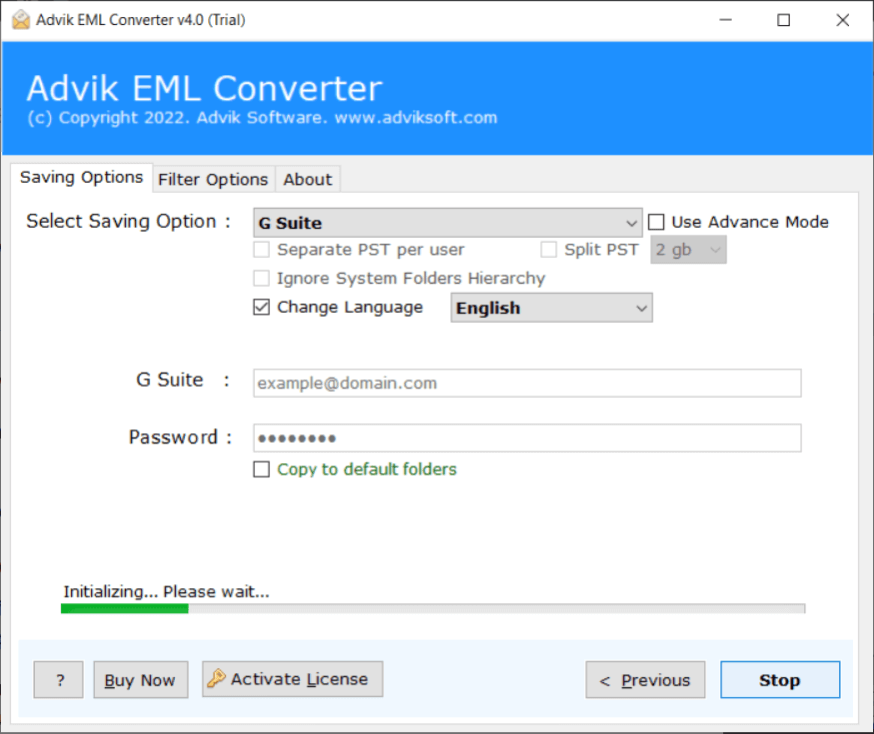Go back with the Previous button
Viewport: 874px width, 734px height.
645,679
